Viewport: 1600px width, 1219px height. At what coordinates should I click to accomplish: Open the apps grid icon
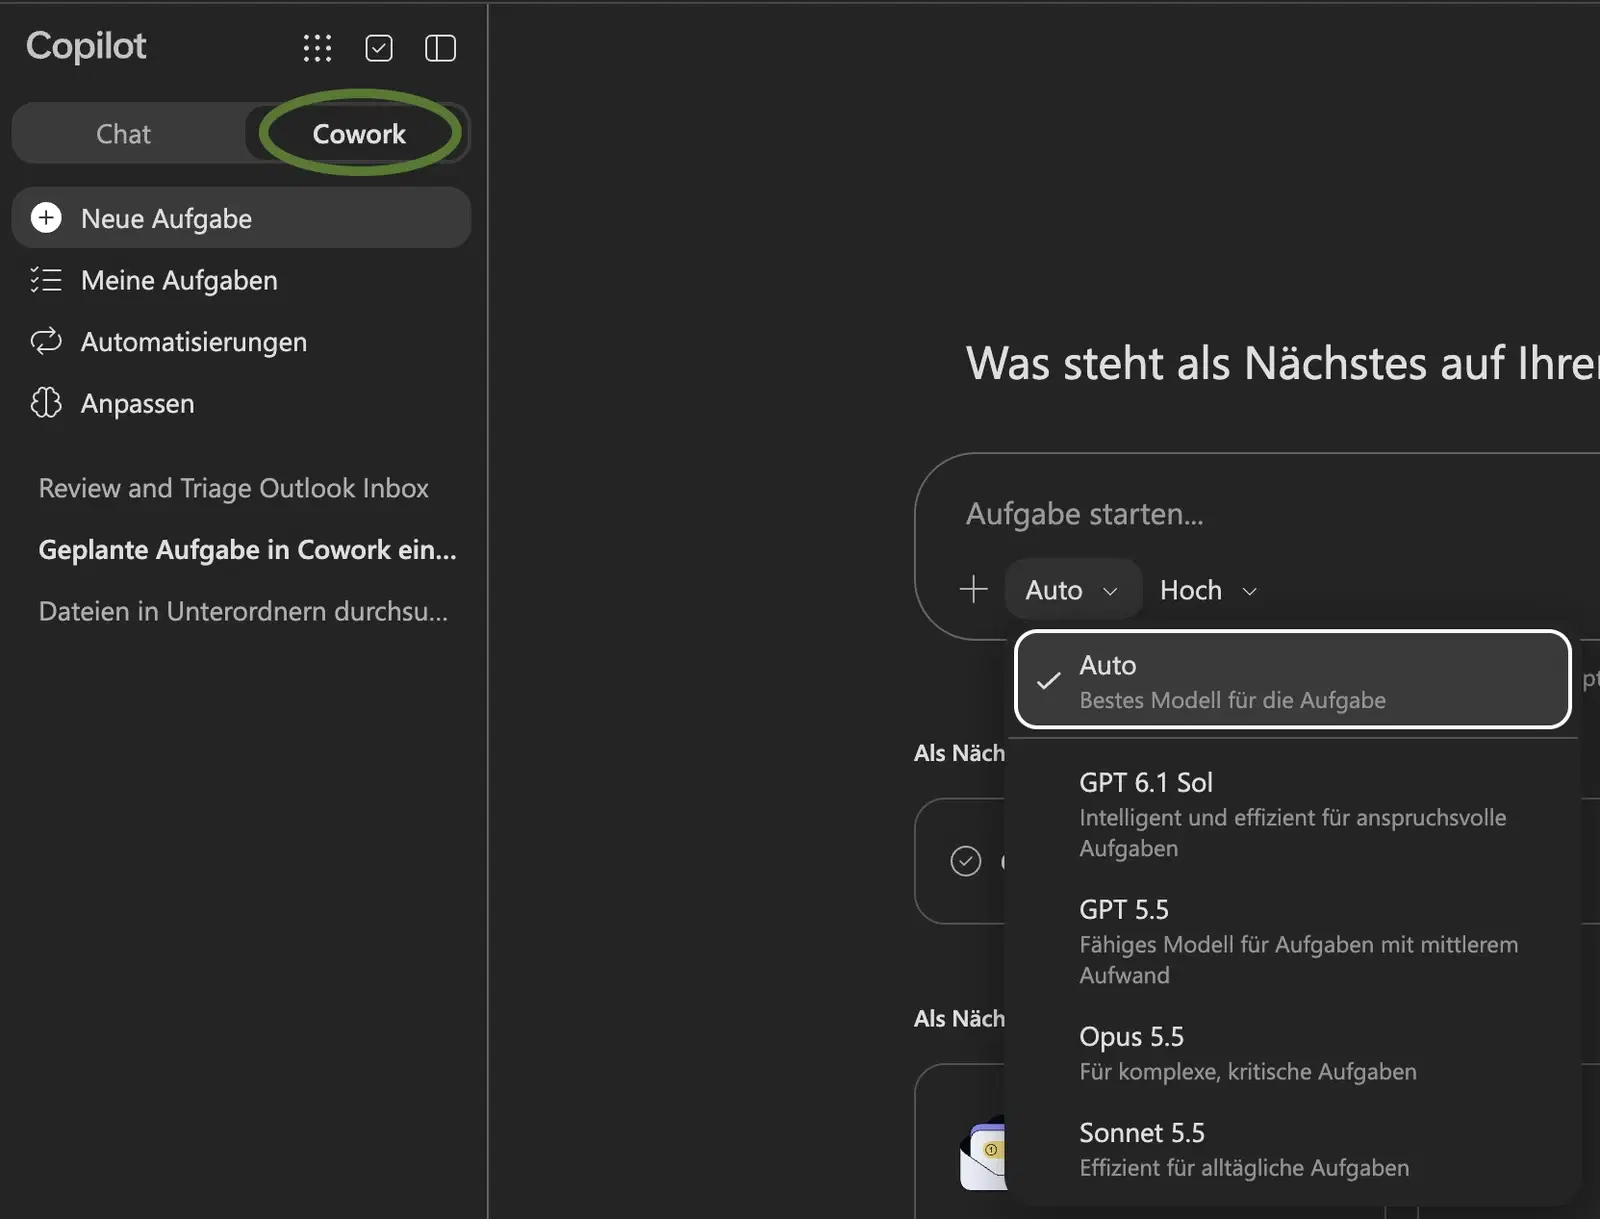coord(317,48)
